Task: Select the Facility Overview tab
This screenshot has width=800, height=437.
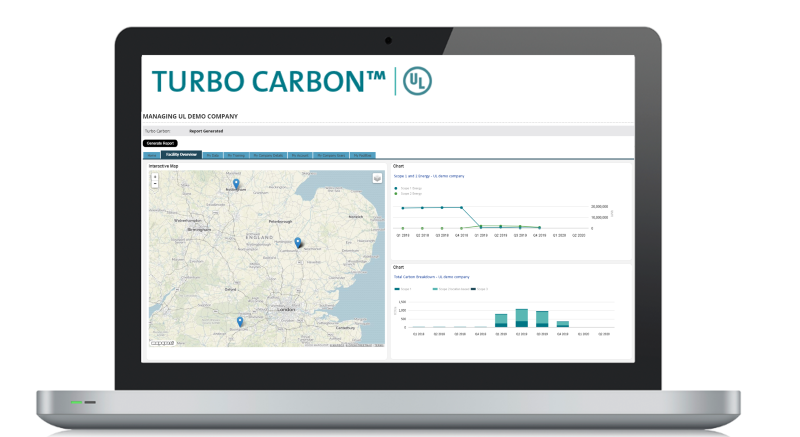Action: pyautogui.click(x=181, y=155)
